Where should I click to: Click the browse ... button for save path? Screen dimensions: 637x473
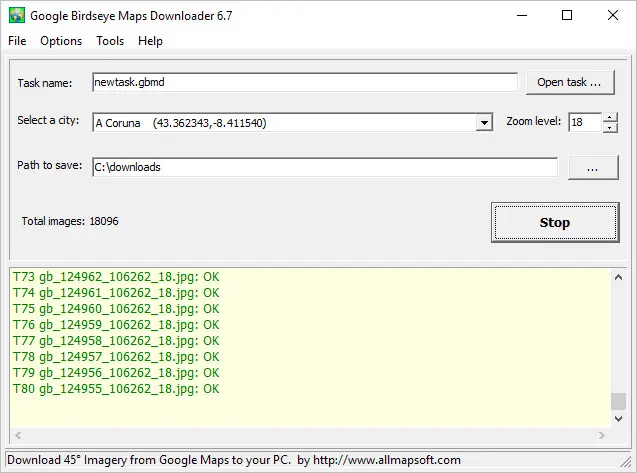coord(593,167)
